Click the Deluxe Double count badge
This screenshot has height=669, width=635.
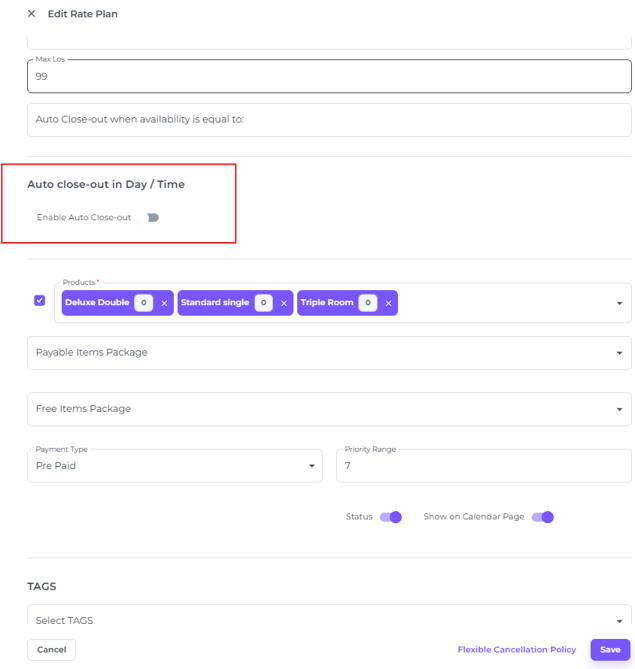144,303
